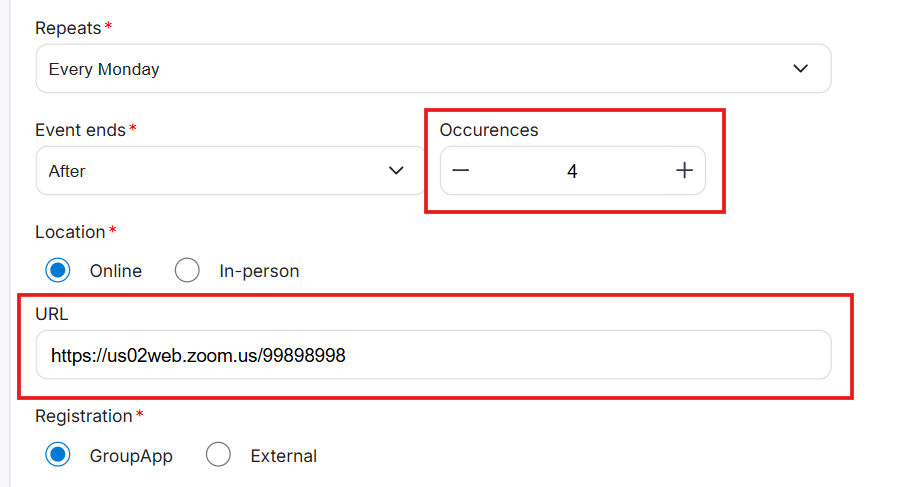This screenshot has width=912, height=487.
Task: Select GroupApp registration radio button
Action: tap(58, 455)
